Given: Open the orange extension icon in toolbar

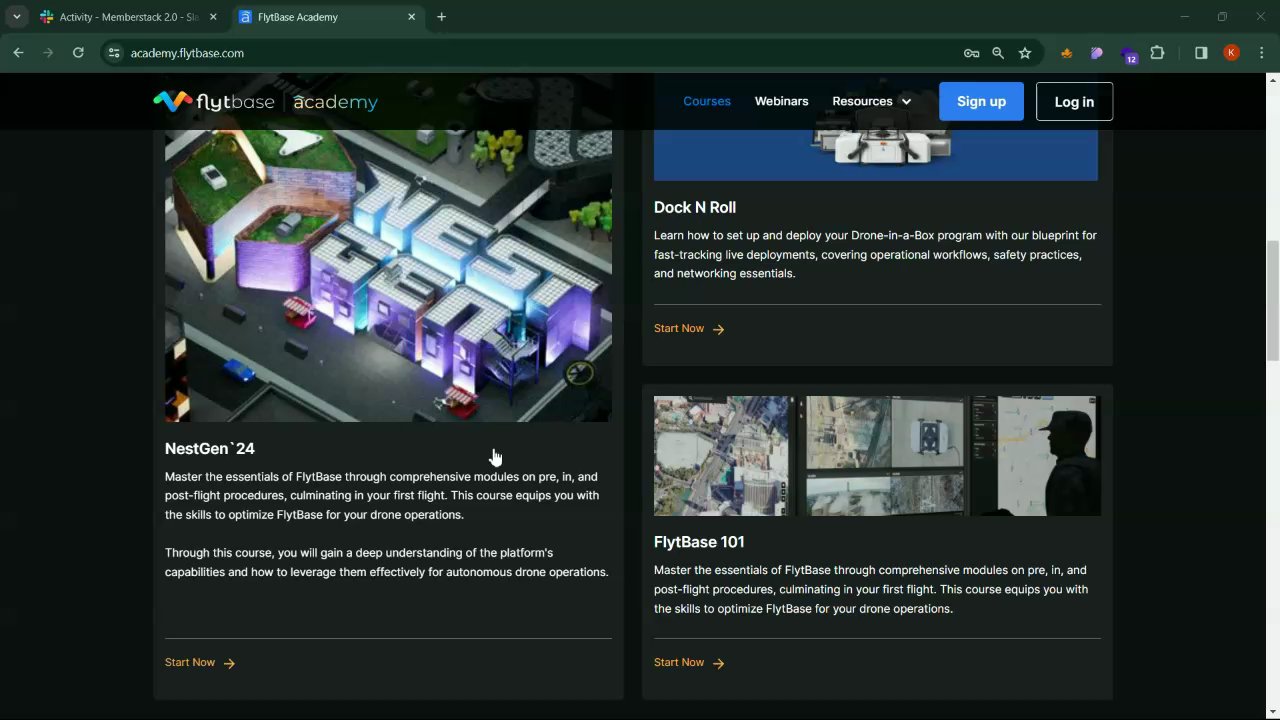Looking at the screenshot, I should 1066,53.
